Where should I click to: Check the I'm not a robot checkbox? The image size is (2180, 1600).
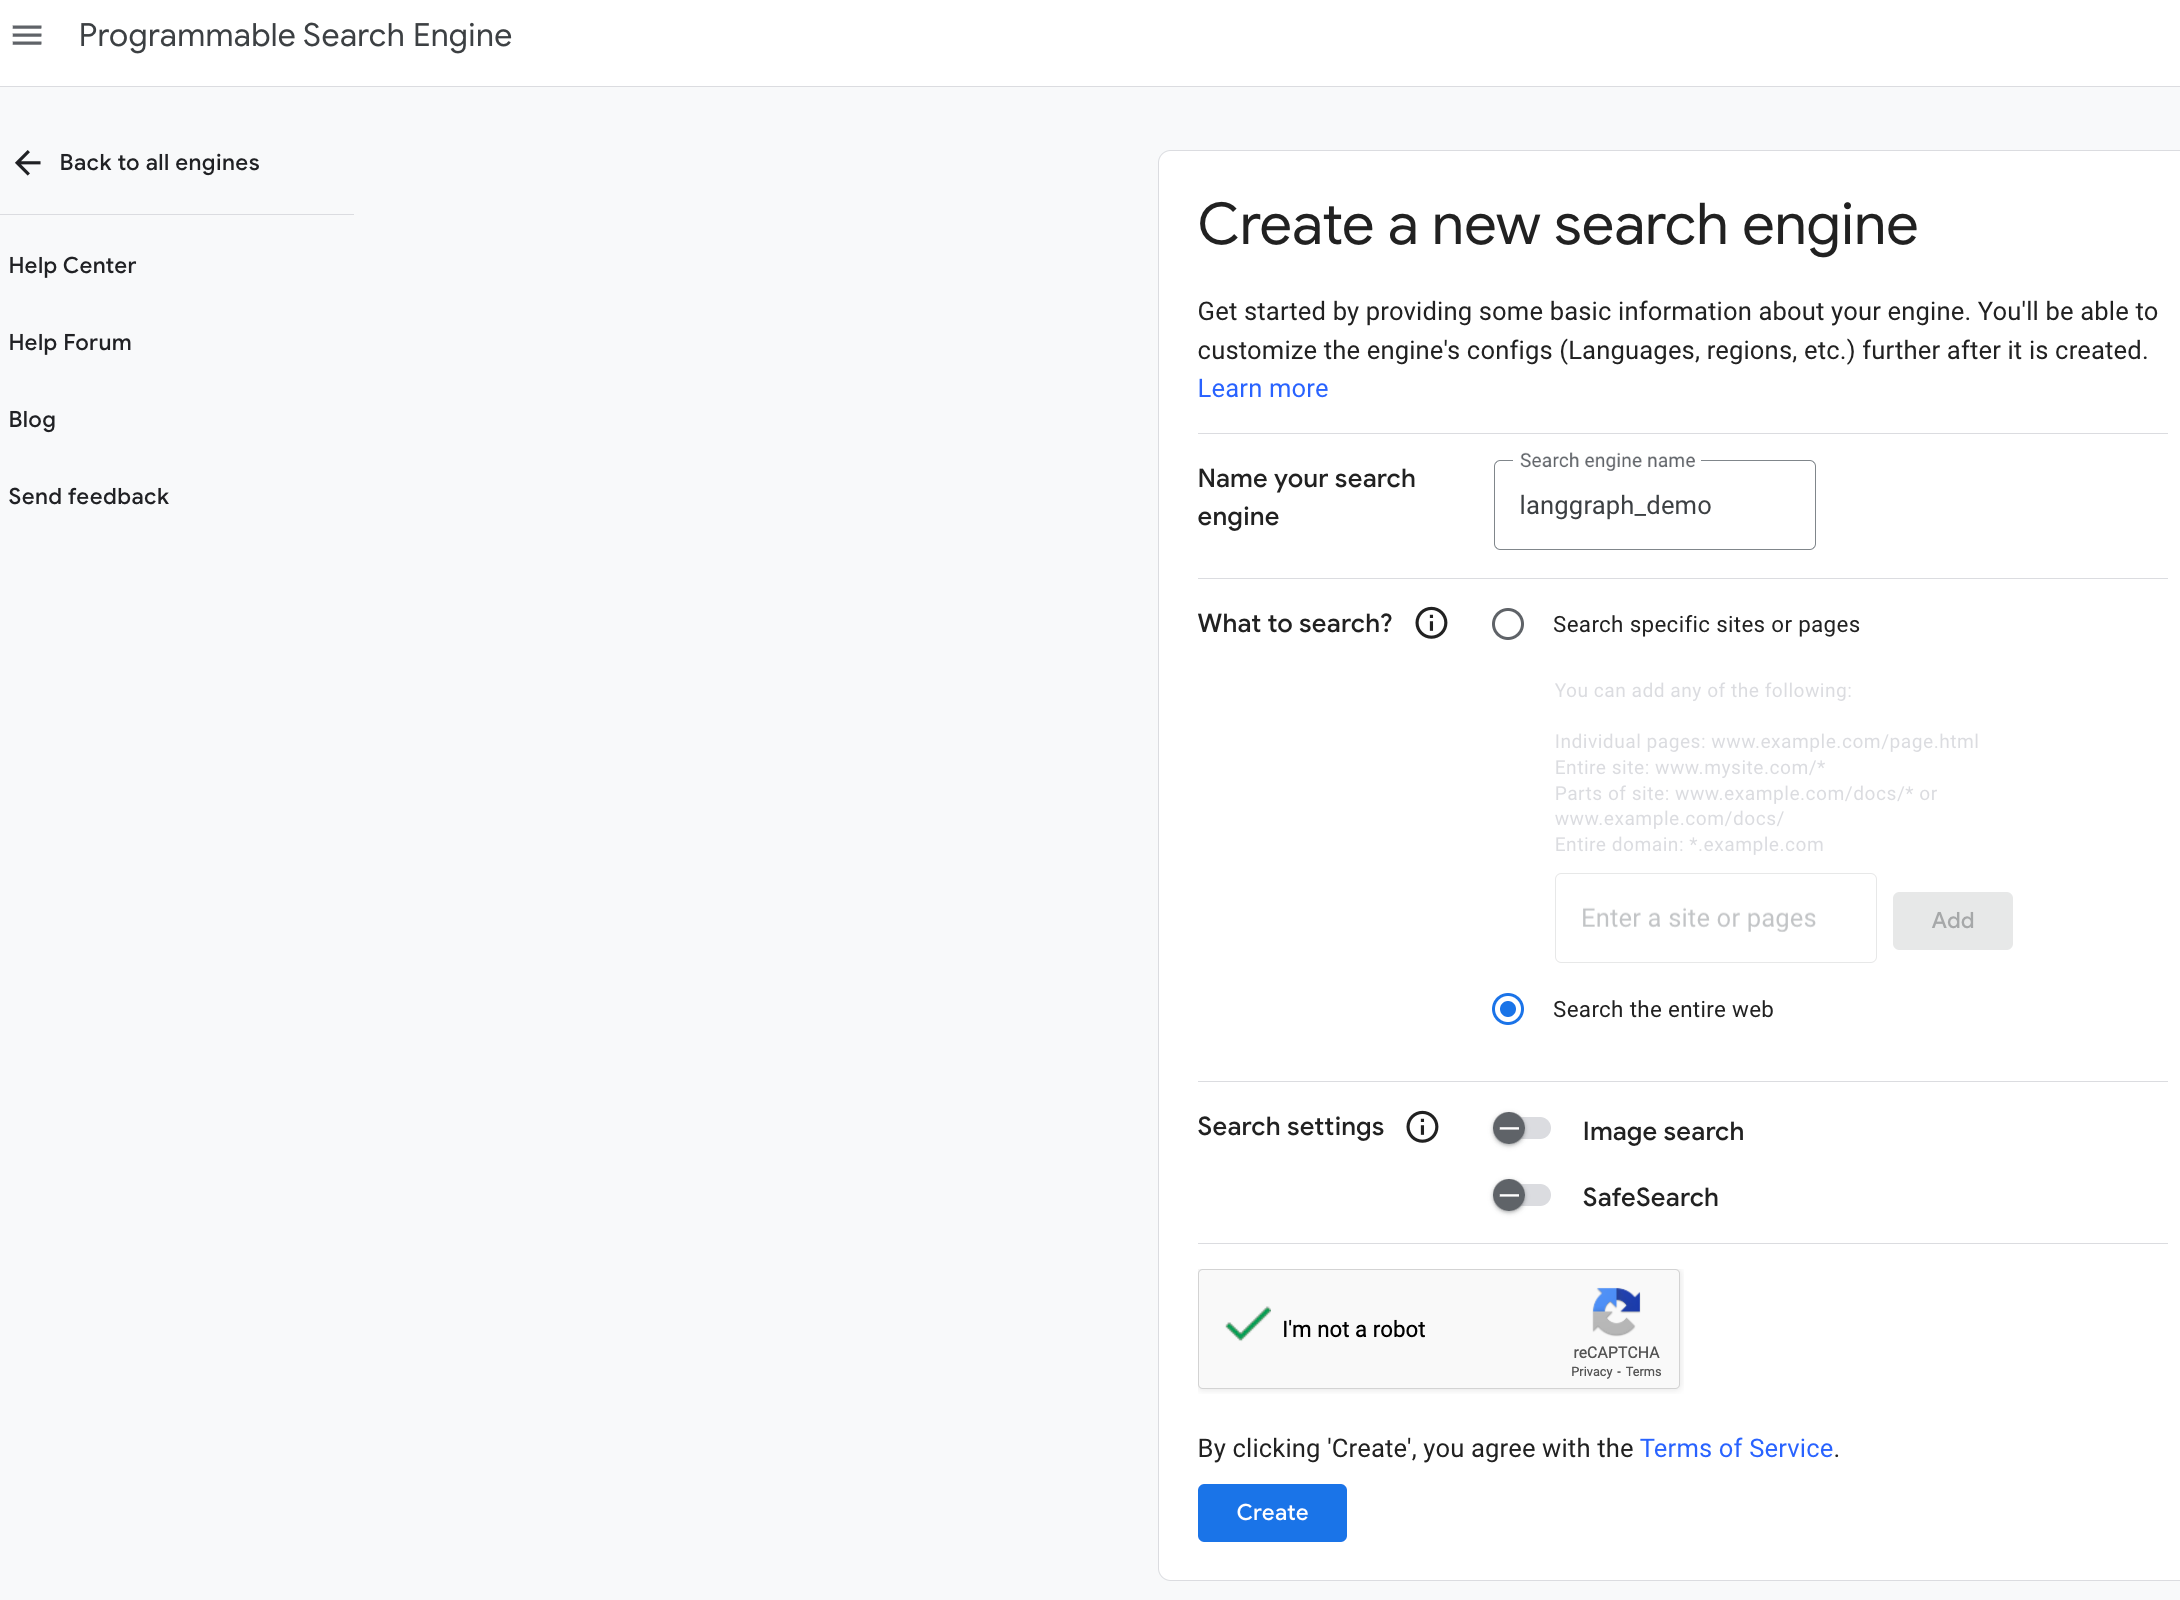(x=1247, y=1327)
